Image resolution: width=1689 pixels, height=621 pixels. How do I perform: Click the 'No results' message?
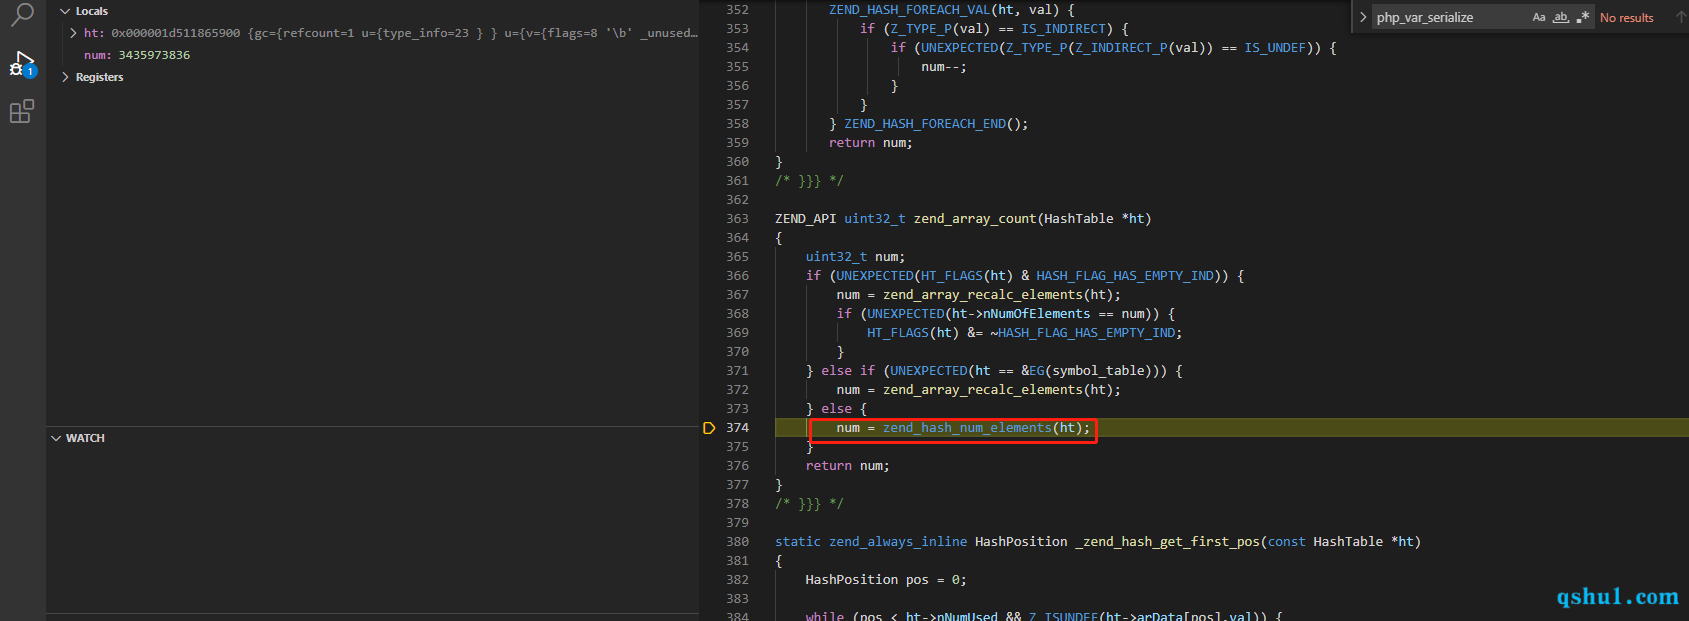1627,18
